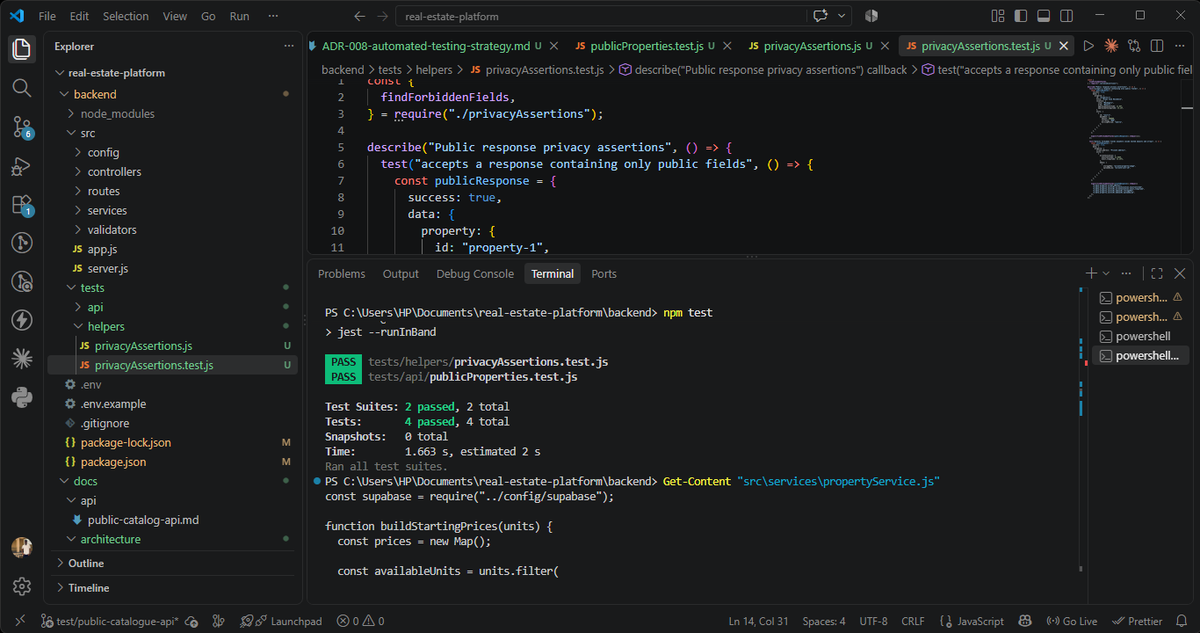1200x633 pixels.
Task: Select the third powershell terminal without warning
Action: pyautogui.click(x=1141, y=336)
